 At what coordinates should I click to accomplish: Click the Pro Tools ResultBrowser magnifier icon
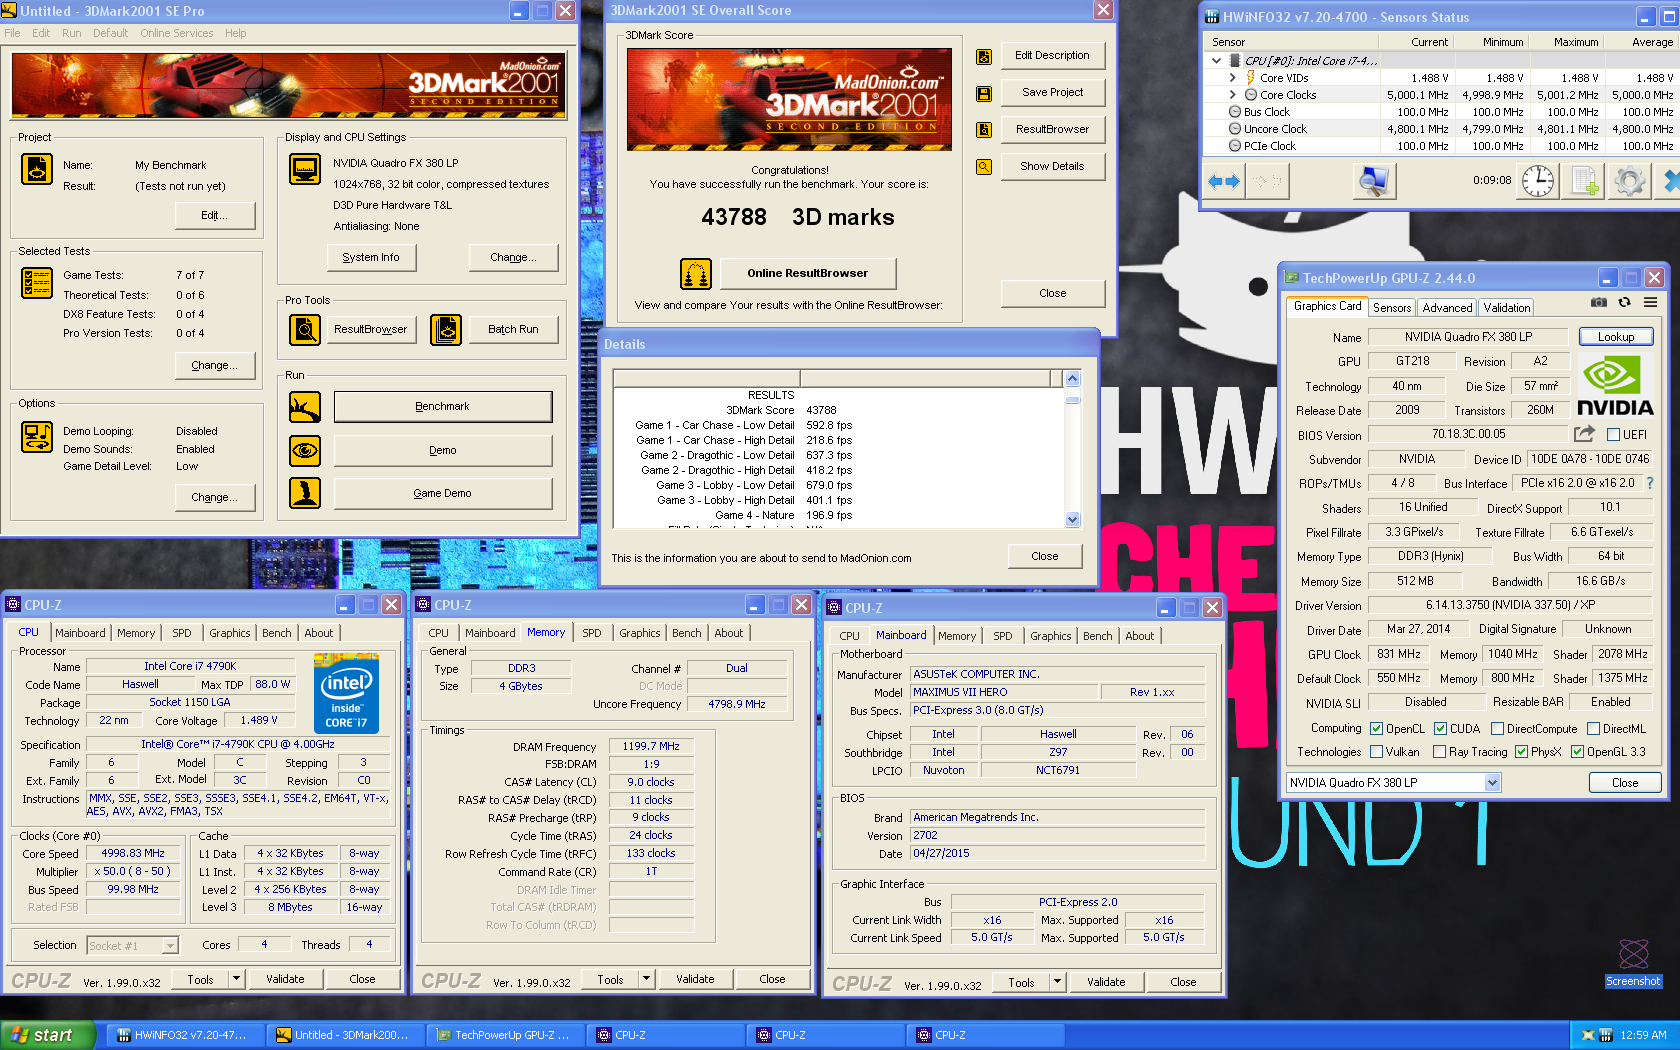tap(305, 329)
